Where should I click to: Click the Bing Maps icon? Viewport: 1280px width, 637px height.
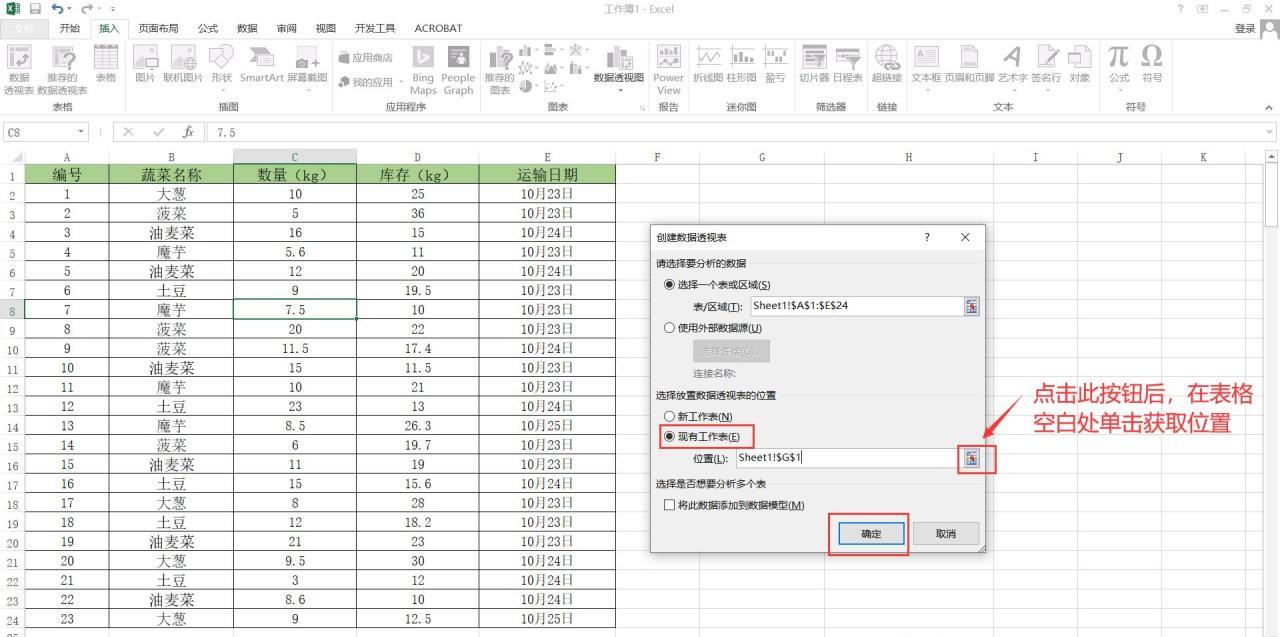pyautogui.click(x=423, y=70)
